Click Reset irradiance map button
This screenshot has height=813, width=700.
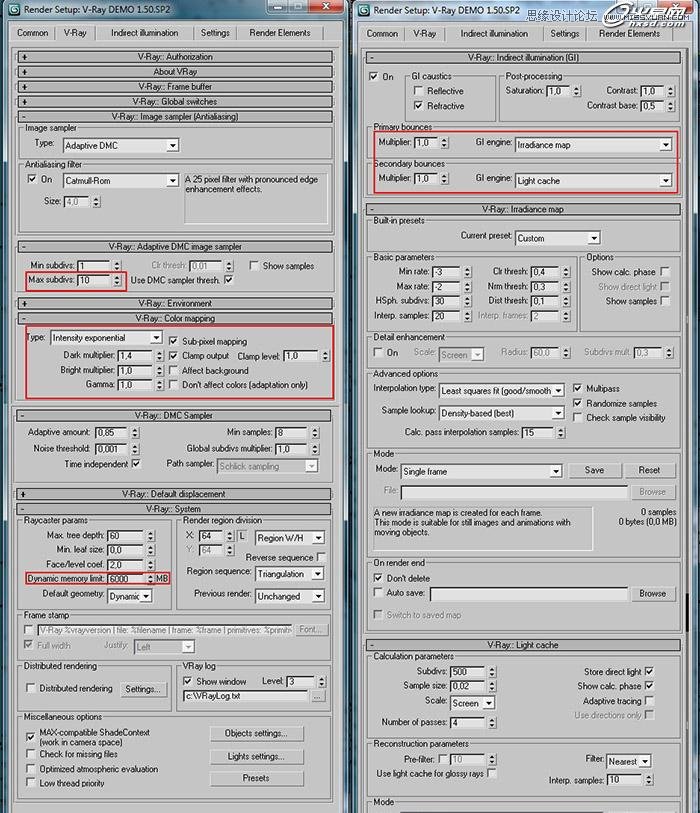649,470
